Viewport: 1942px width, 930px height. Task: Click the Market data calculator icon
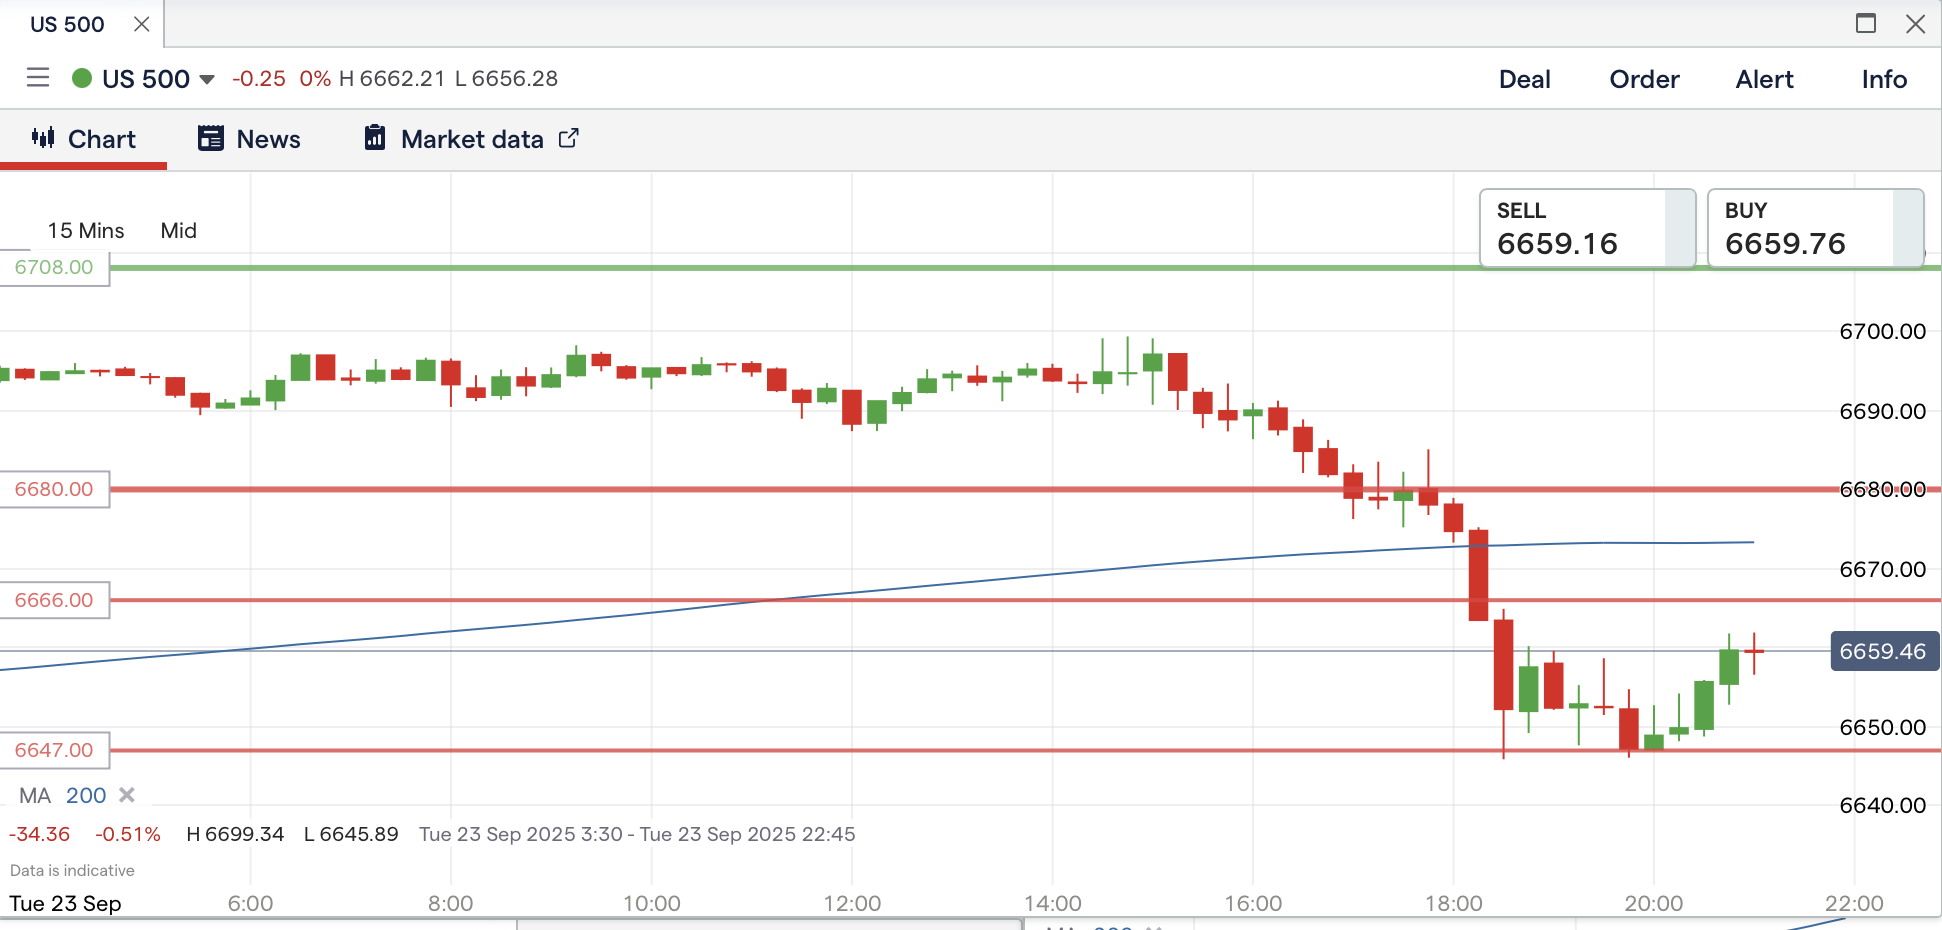pyautogui.click(x=375, y=138)
